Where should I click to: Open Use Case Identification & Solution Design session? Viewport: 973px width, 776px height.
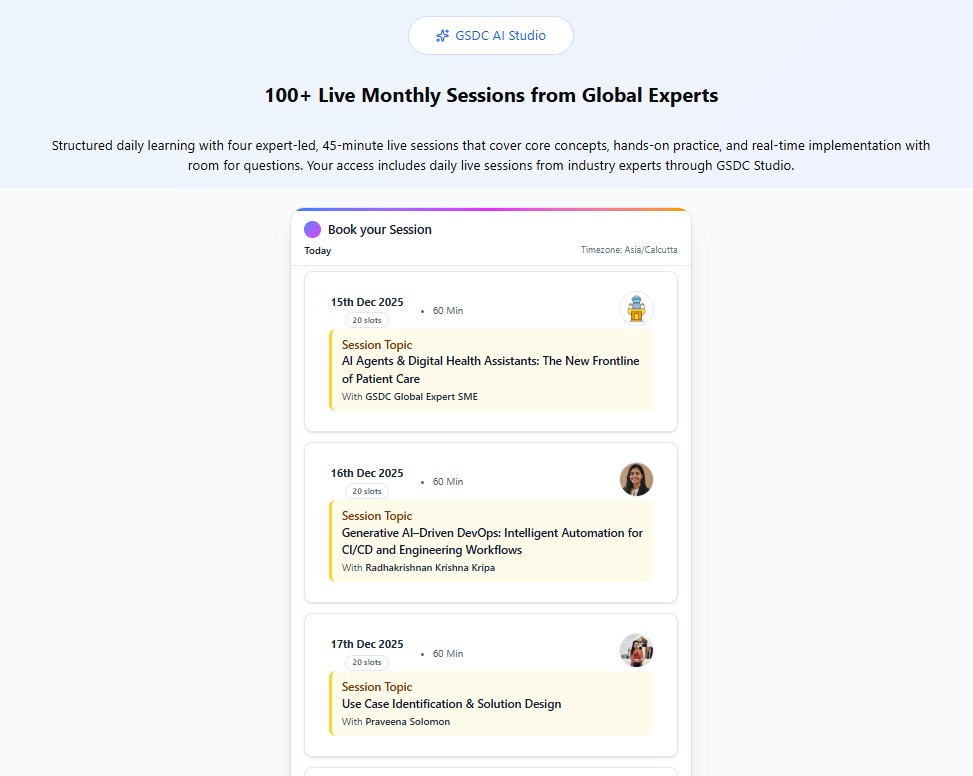451,704
